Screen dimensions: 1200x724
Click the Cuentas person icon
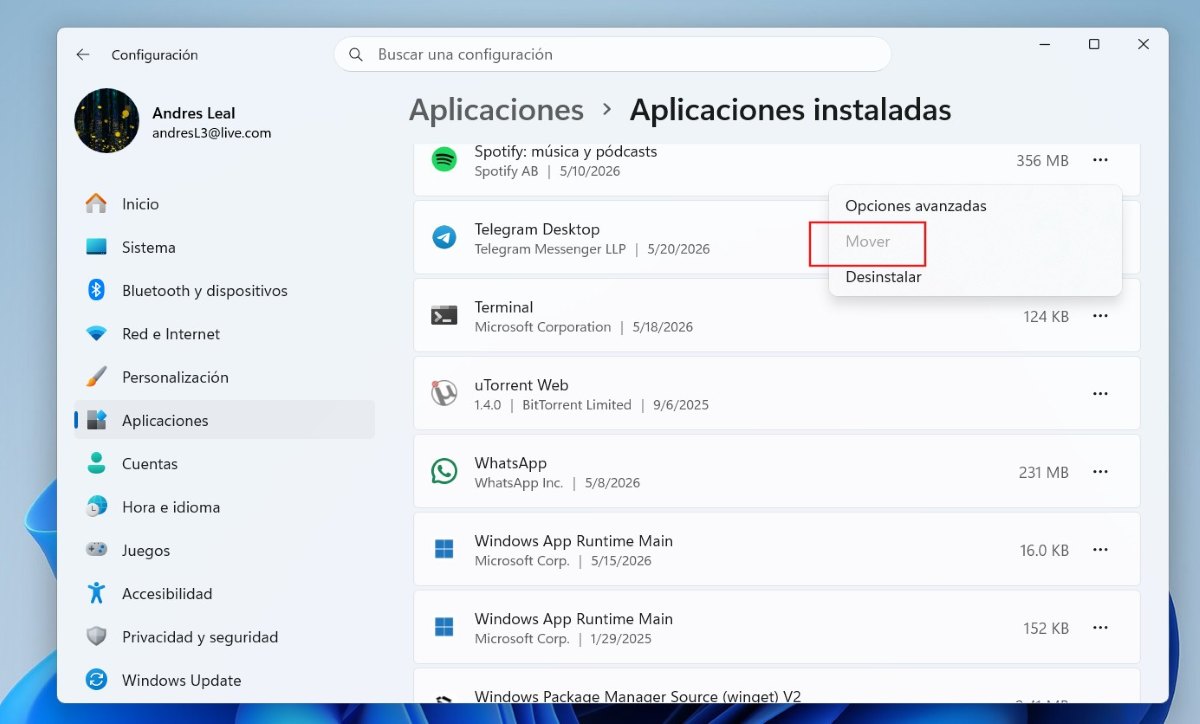pyautogui.click(x=96, y=463)
